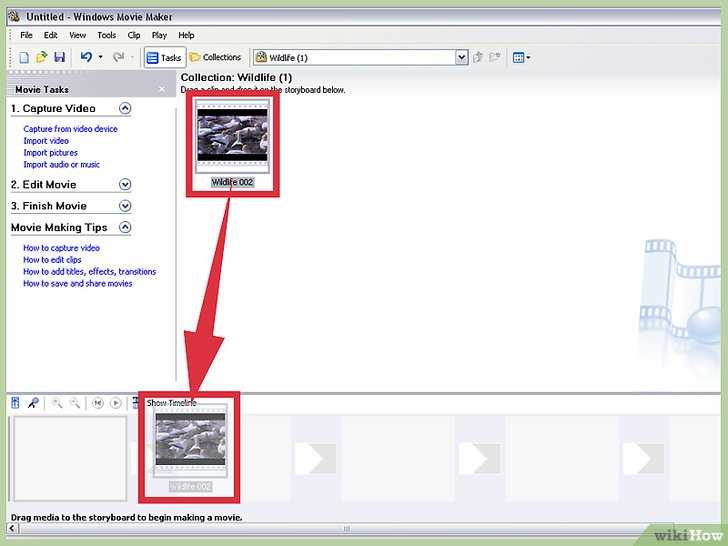Open the Edit menu
728x546 pixels.
coord(51,35)
